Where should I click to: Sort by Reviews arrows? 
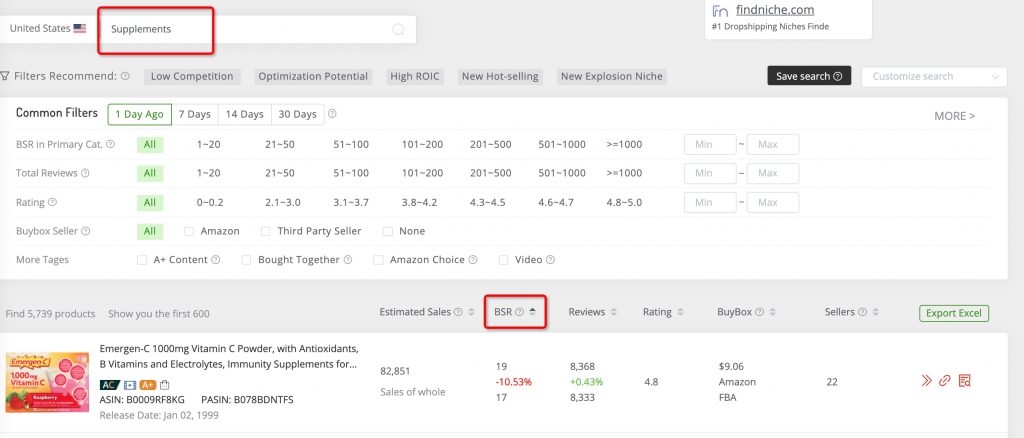(613, 312)
